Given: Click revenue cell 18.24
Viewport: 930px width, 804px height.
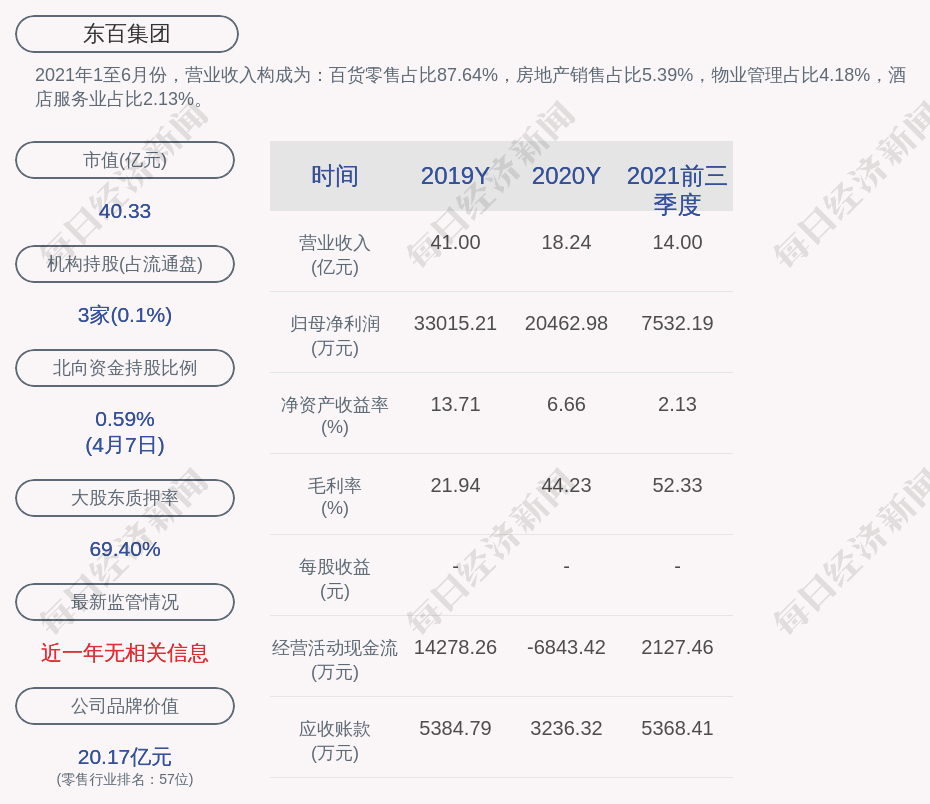Looking at the screenshot, I should coord(566,243).
